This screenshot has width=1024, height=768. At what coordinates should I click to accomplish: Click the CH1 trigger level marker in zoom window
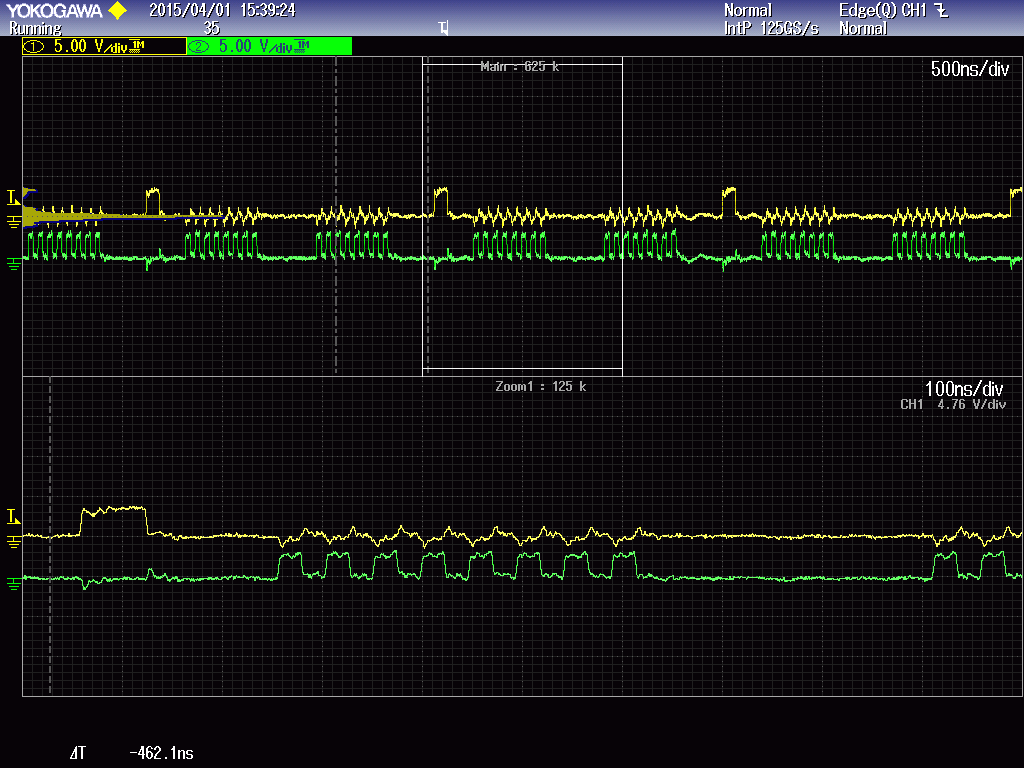[x=13, y=517]
